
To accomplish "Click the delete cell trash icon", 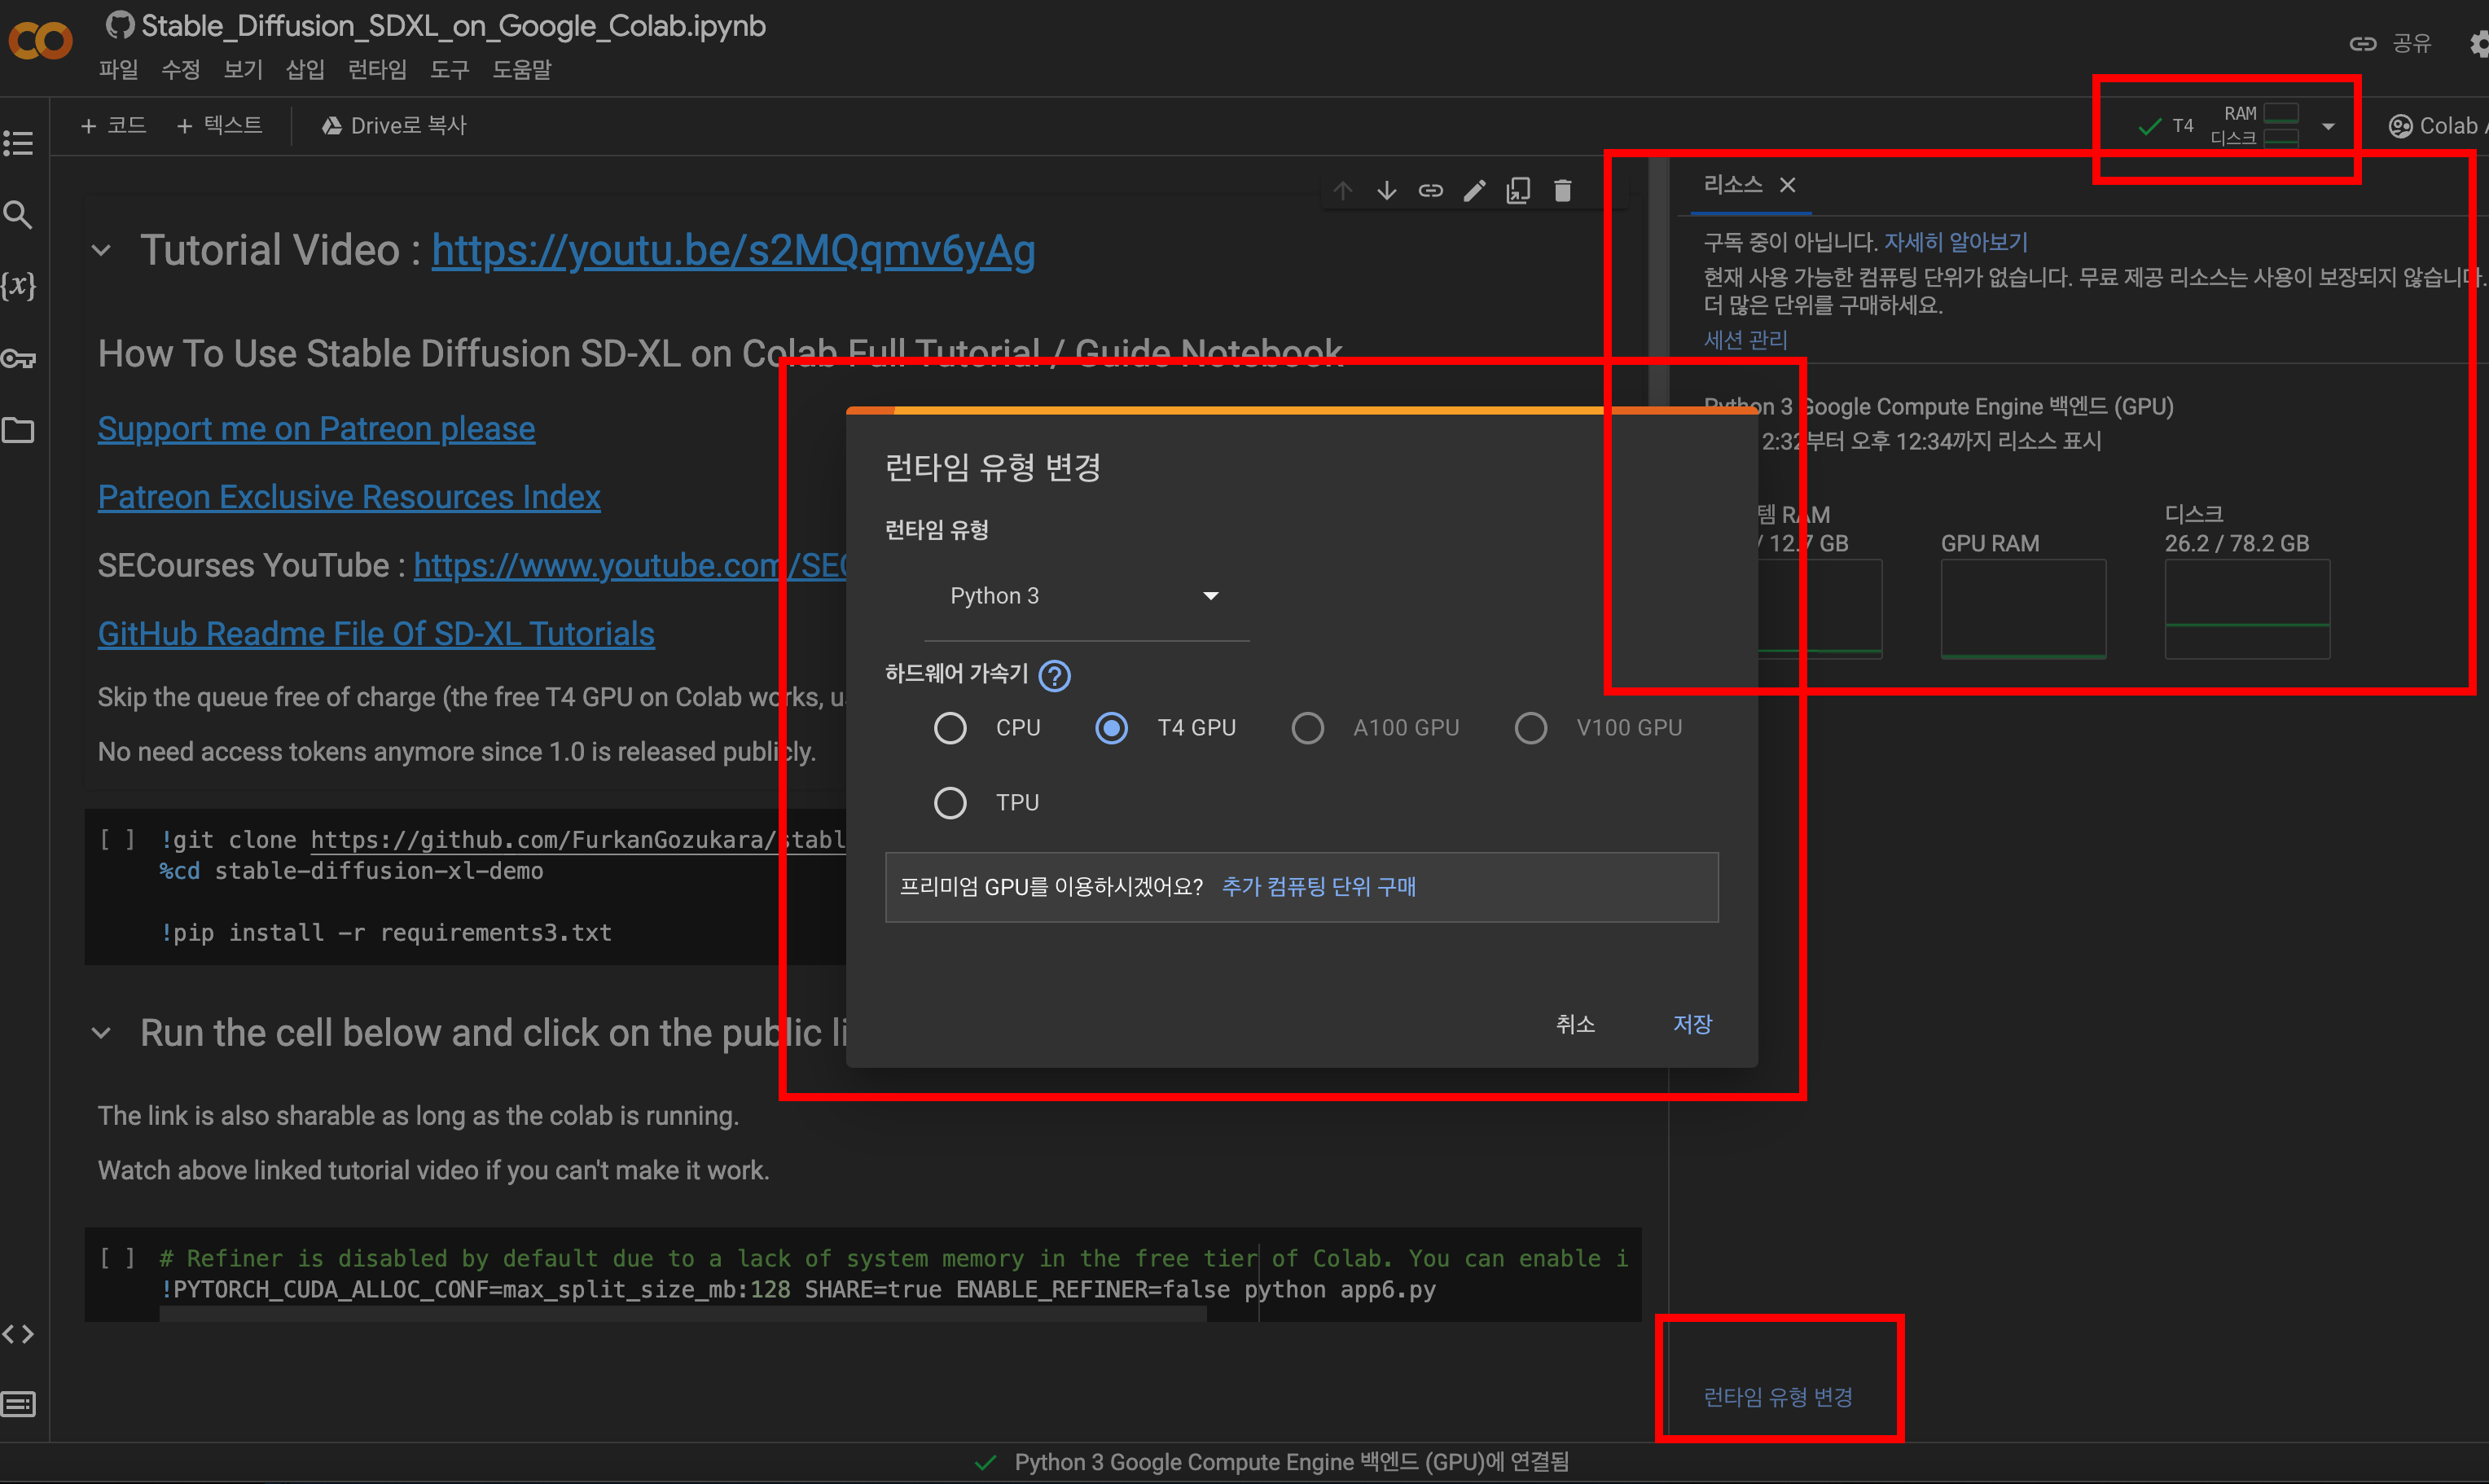I will click(x=1562, y=190).
